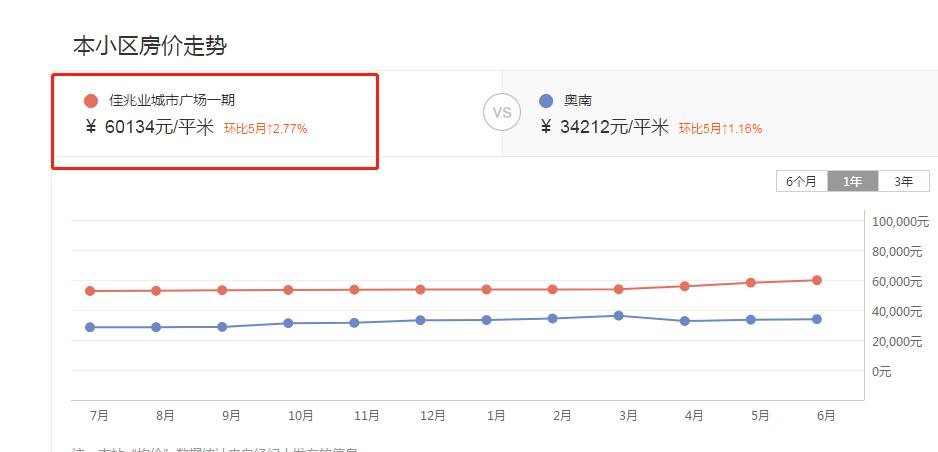The width and height of the screenshot is (938, 452).
Task: Click blue legend dot for 奥南
Action: click(546, 101)
